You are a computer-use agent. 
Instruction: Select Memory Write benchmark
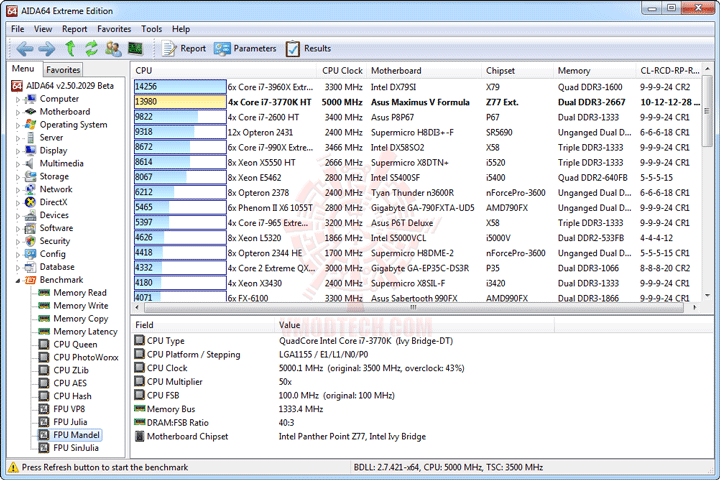click(x=81, y=305)
